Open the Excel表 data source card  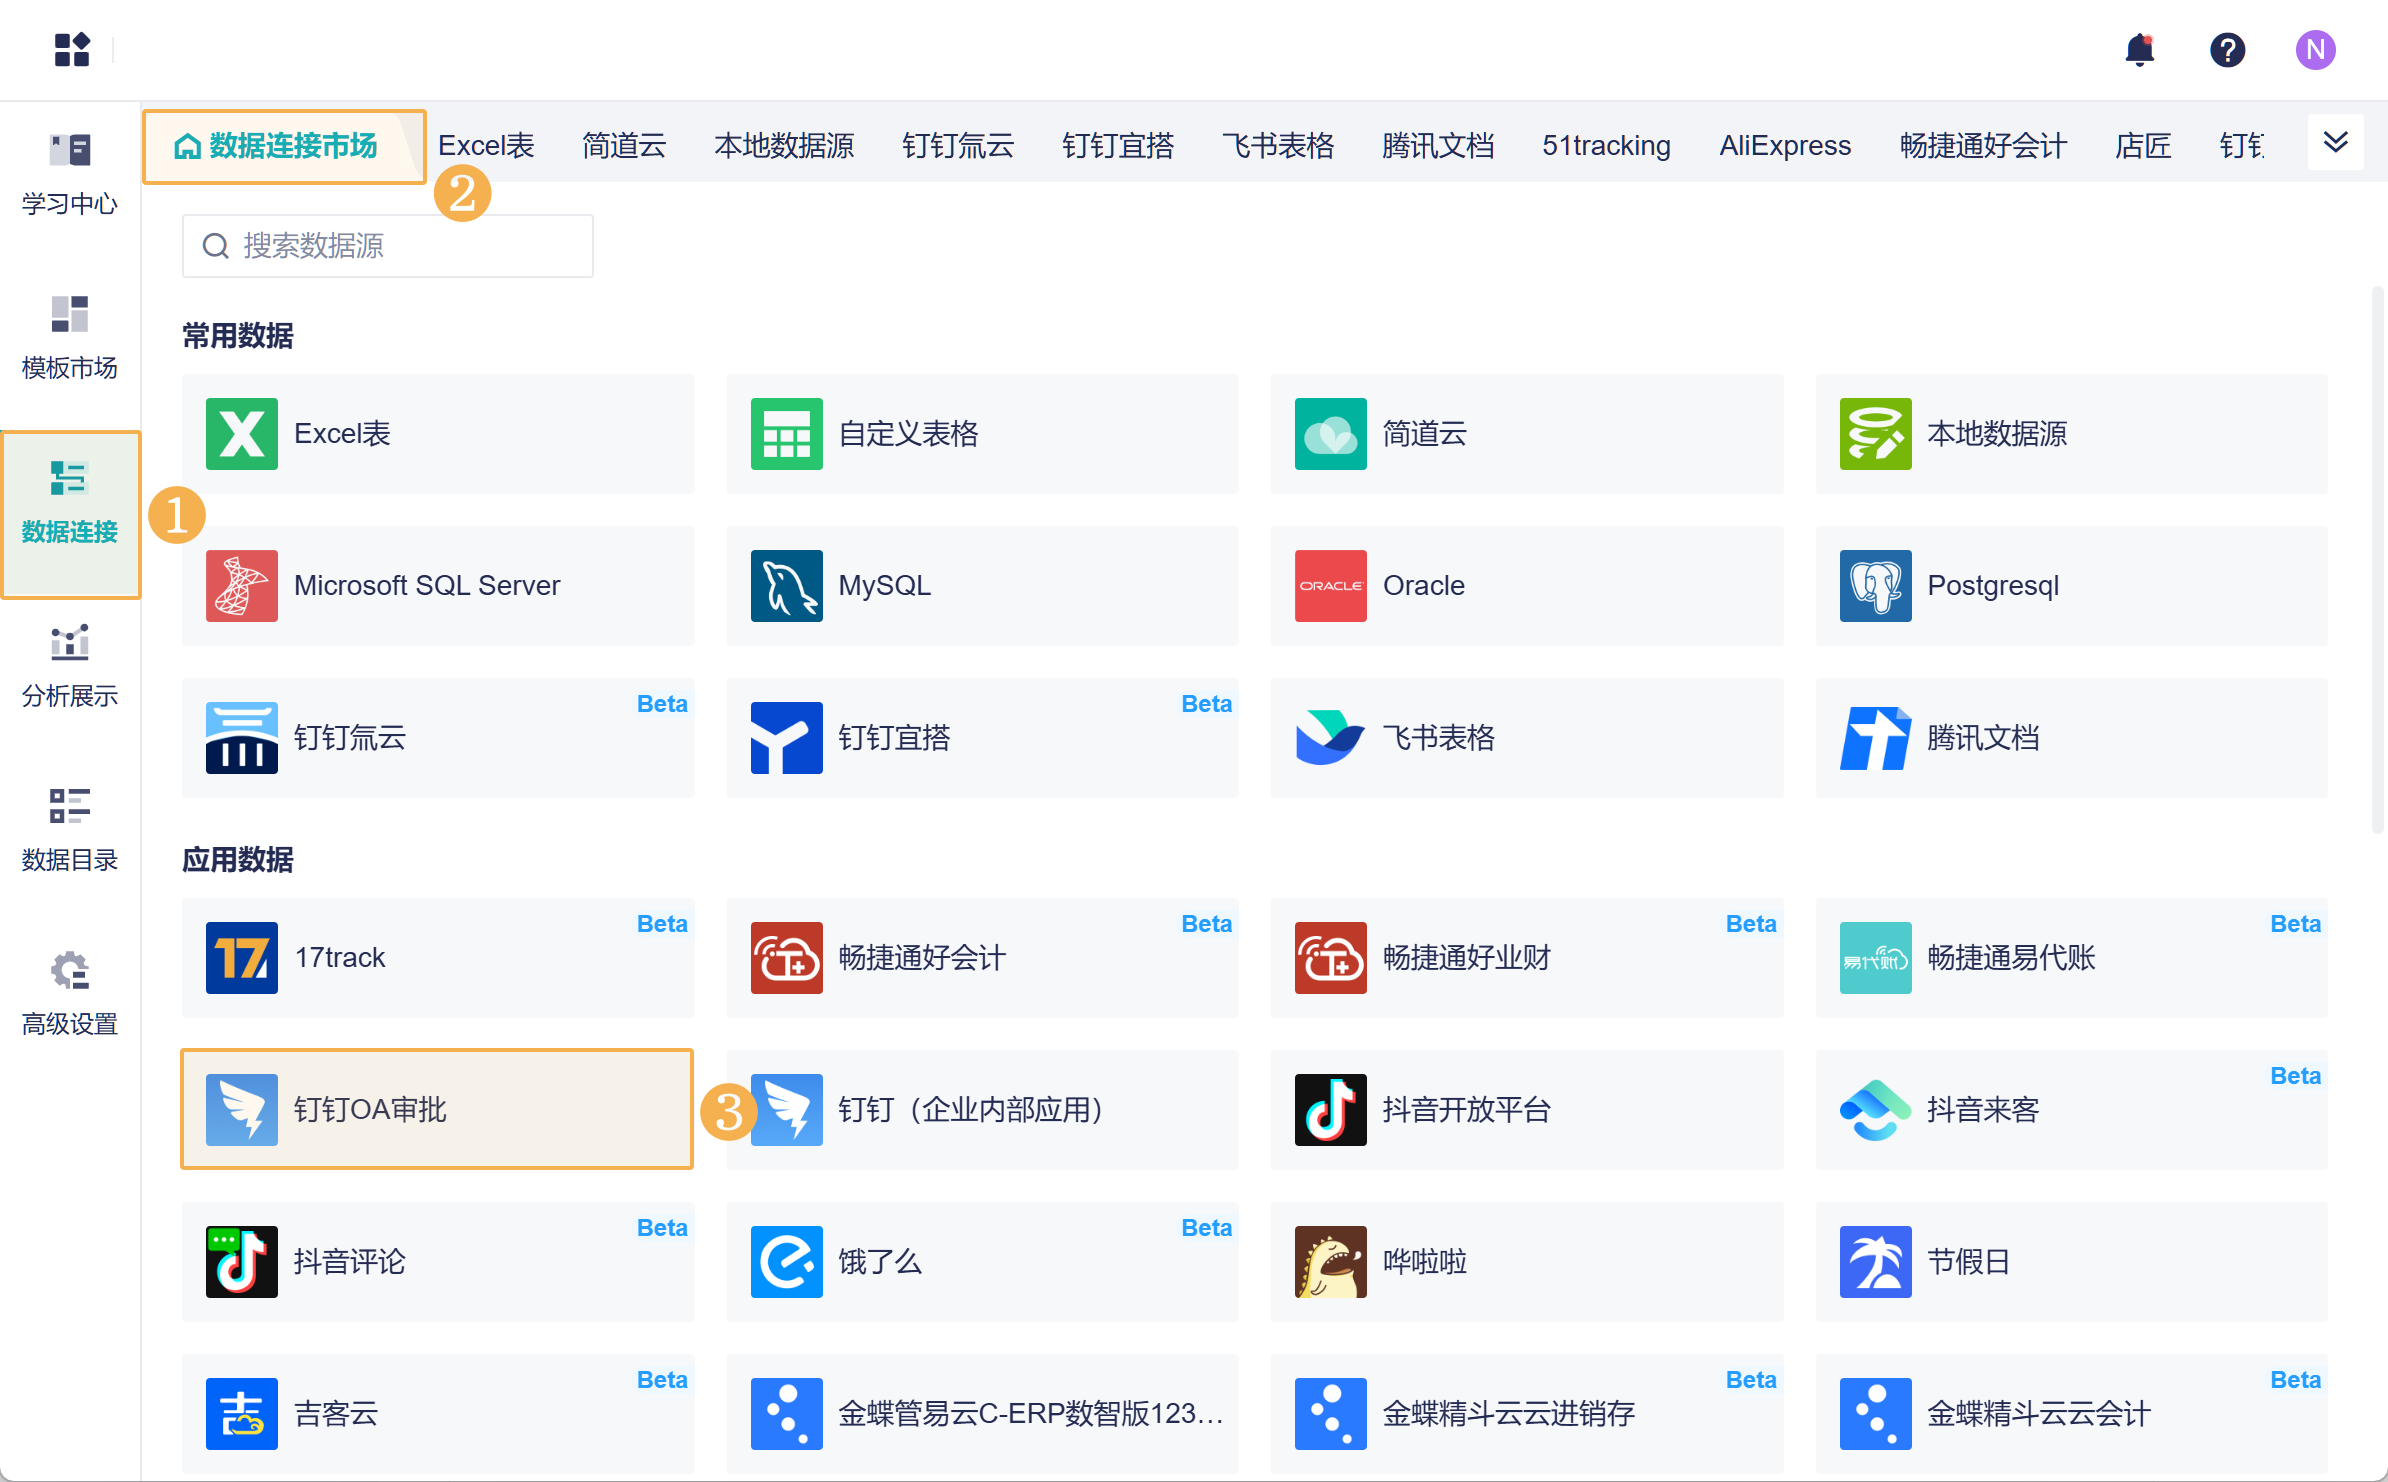(x=437, y=433)
